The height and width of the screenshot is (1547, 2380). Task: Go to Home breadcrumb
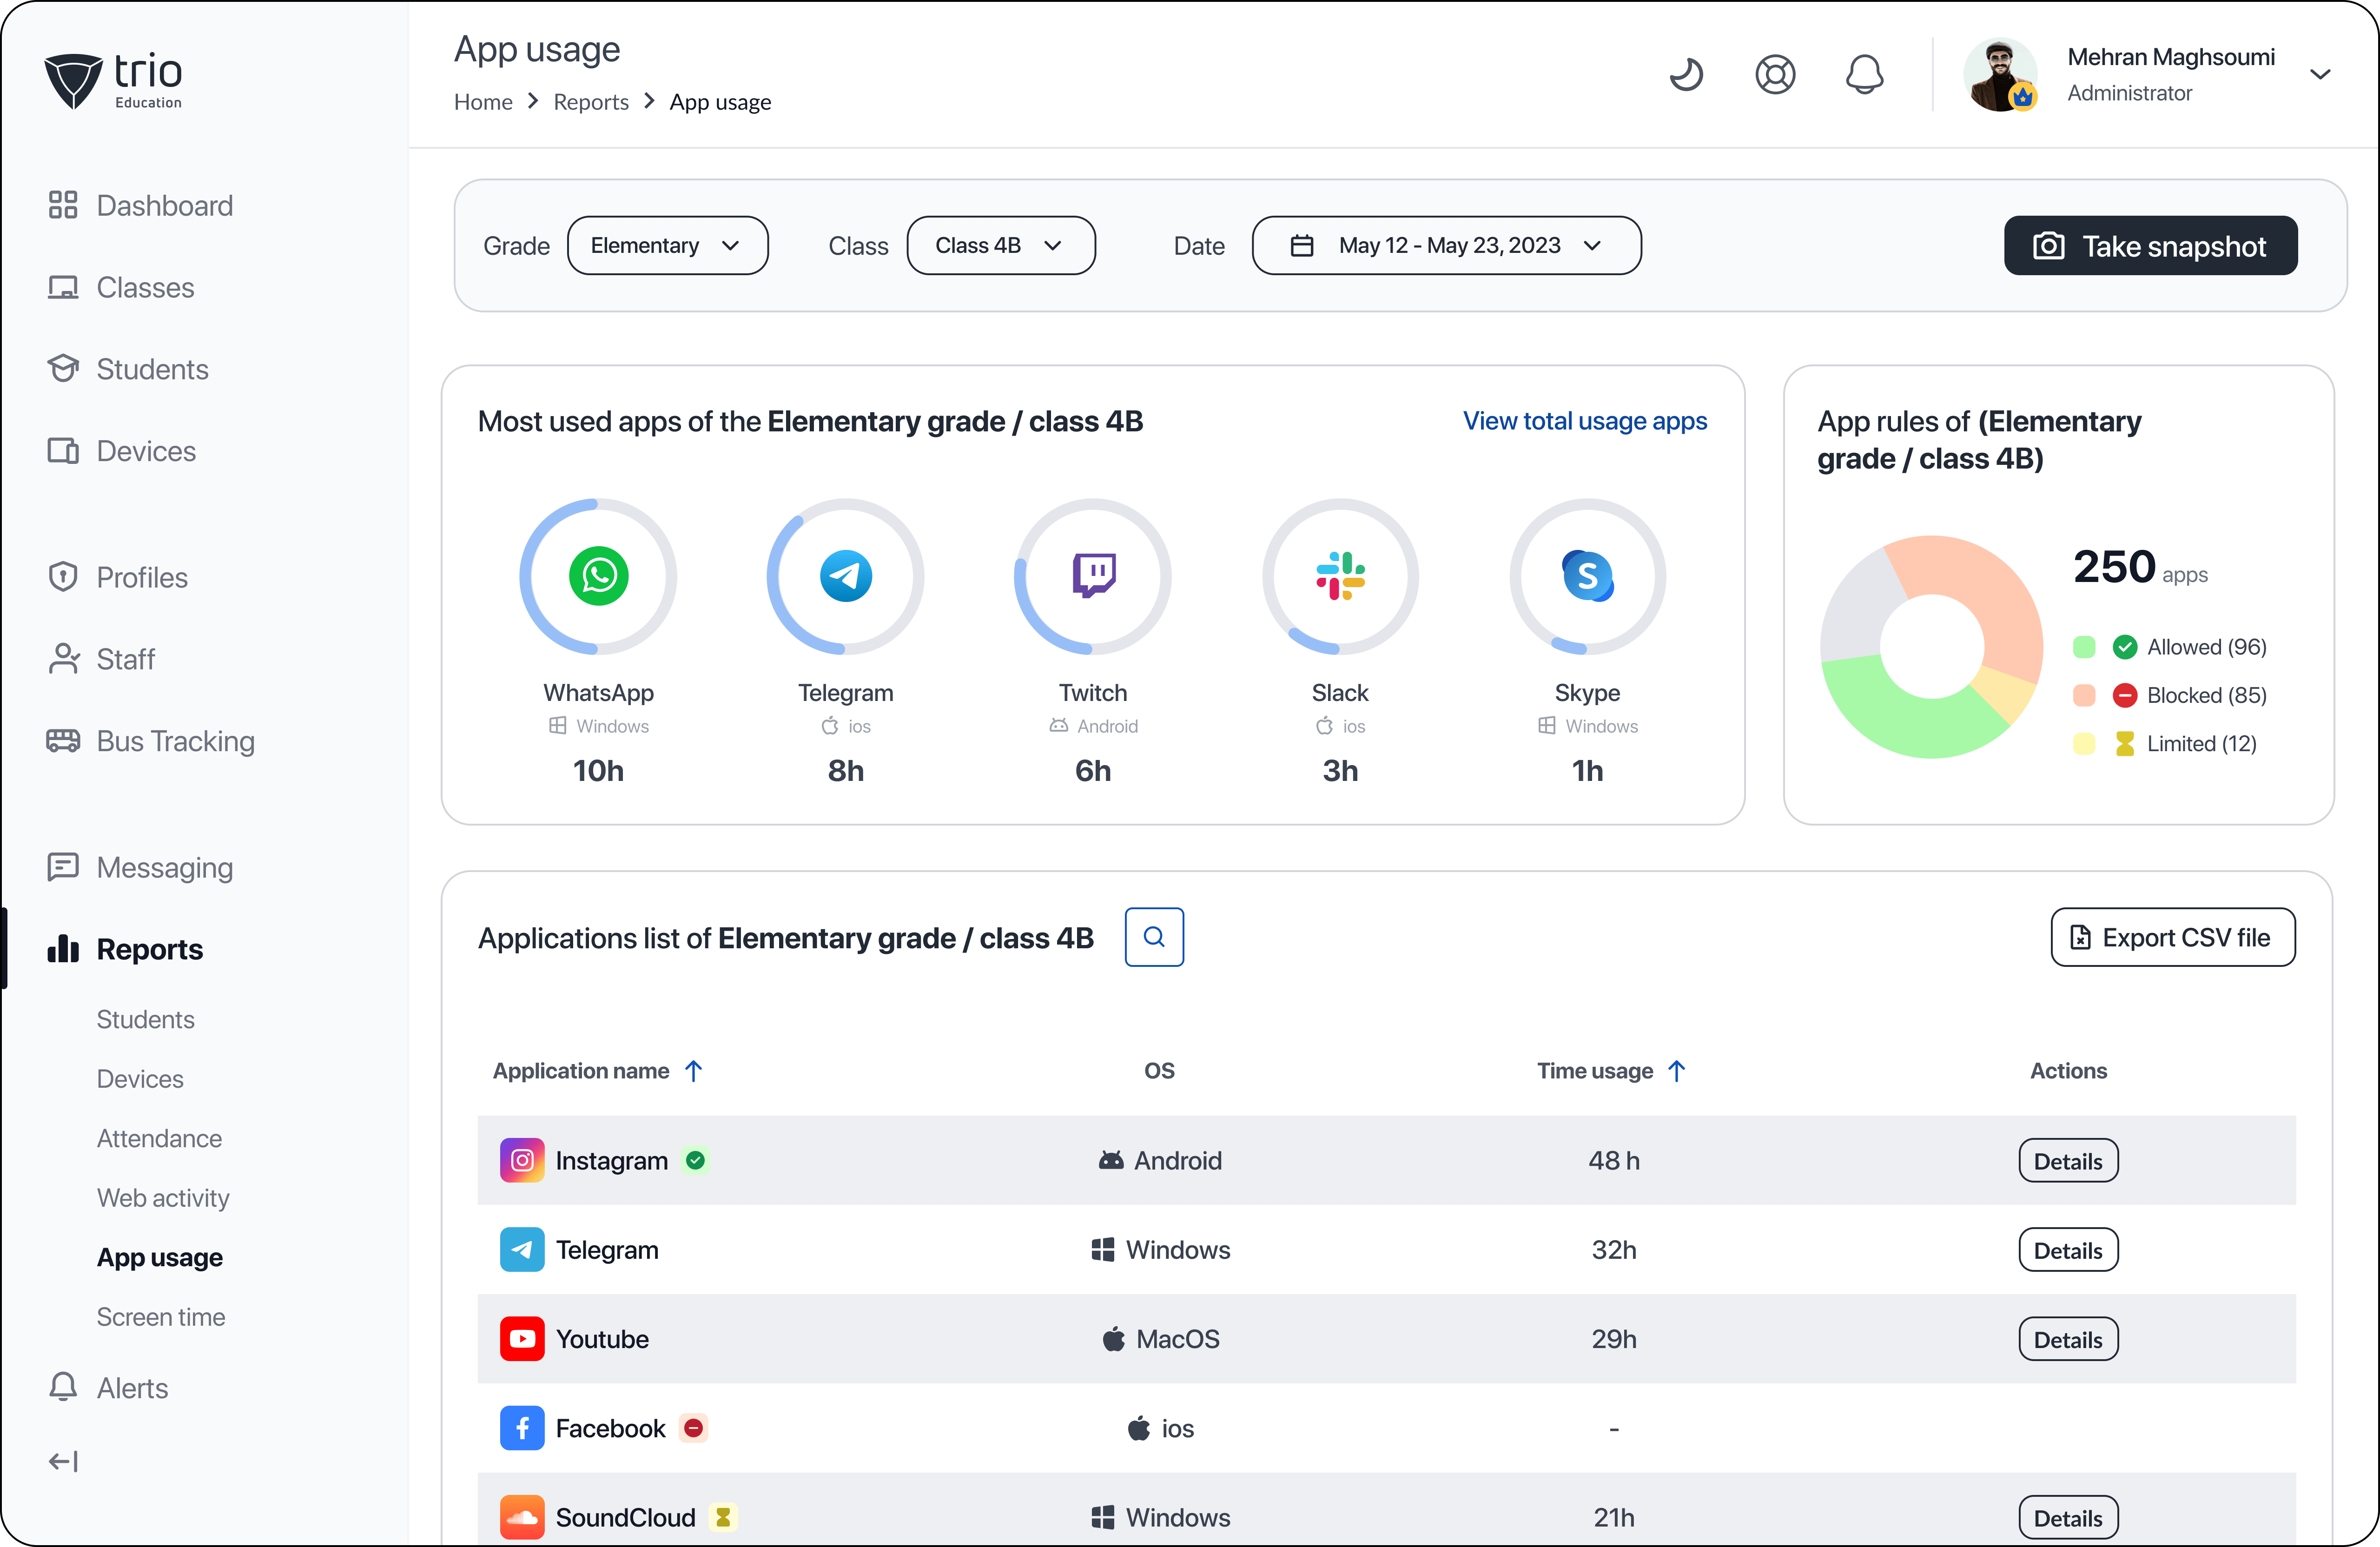click(483, 102)
